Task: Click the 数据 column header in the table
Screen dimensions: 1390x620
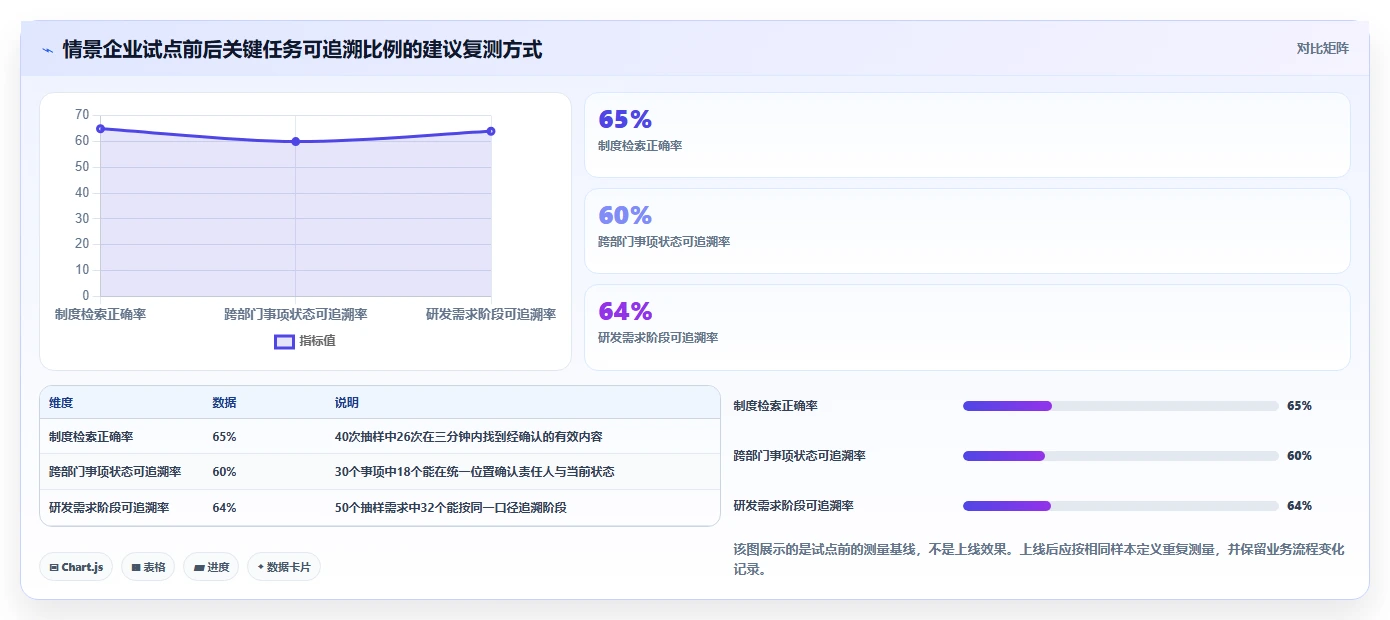Action: 224,403
